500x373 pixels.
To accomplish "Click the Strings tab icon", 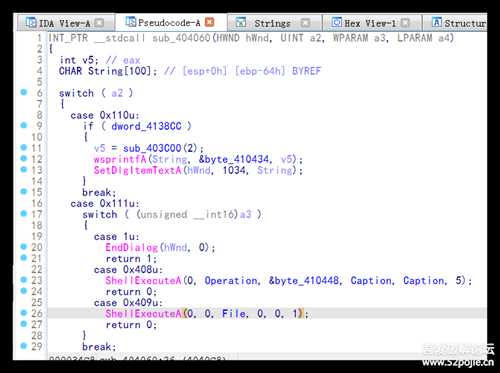I will point(241,22).
